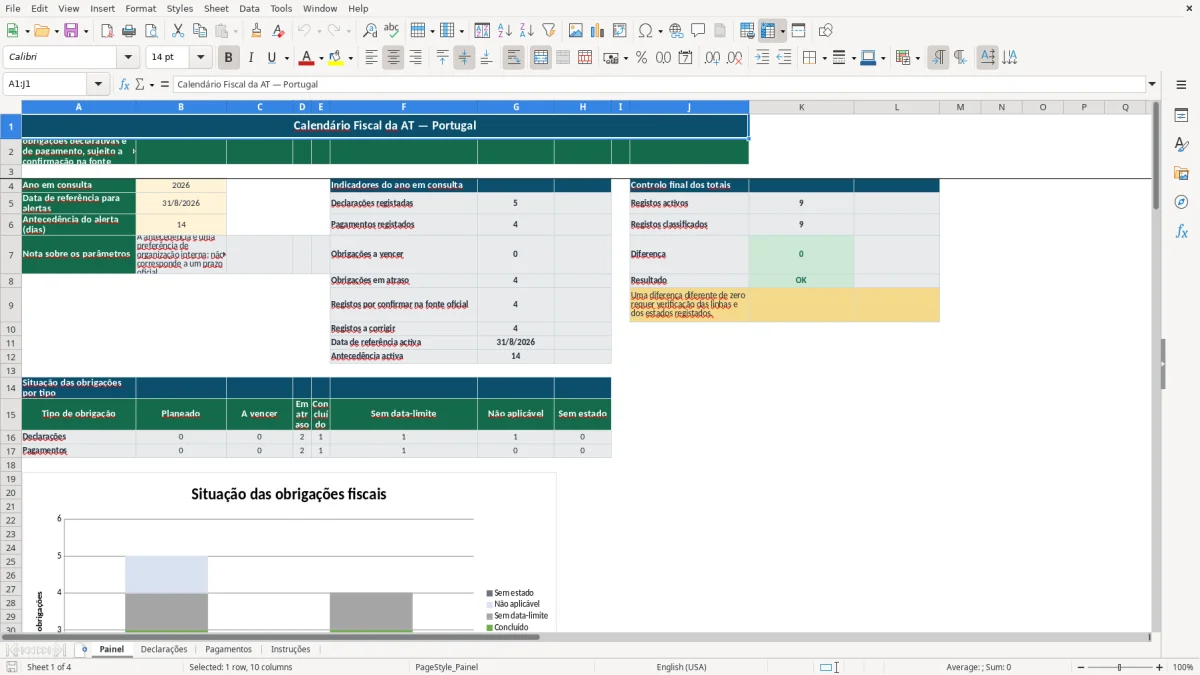Image resolution: width=1200 pixels, height=675 pixels.
Task: Toggle Italic formatting
Action: coord(251,58)
